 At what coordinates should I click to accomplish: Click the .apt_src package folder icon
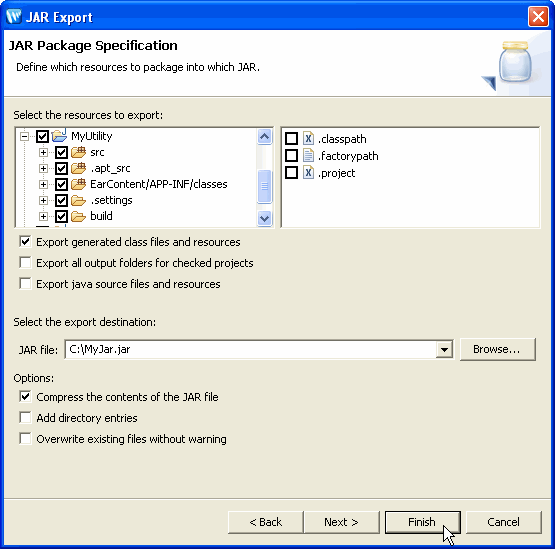click(78, 168)
